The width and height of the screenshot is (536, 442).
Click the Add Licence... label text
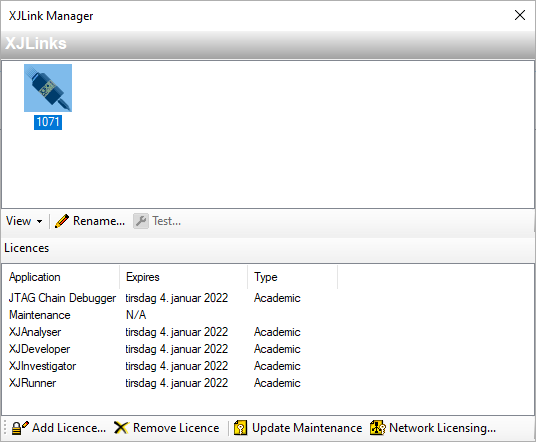point(69,428)
